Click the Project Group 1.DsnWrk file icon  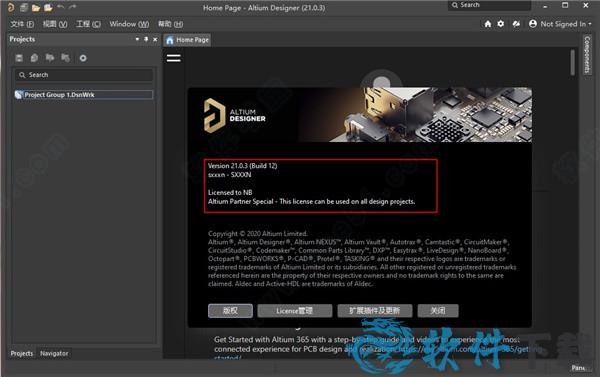tap(18, 95)
